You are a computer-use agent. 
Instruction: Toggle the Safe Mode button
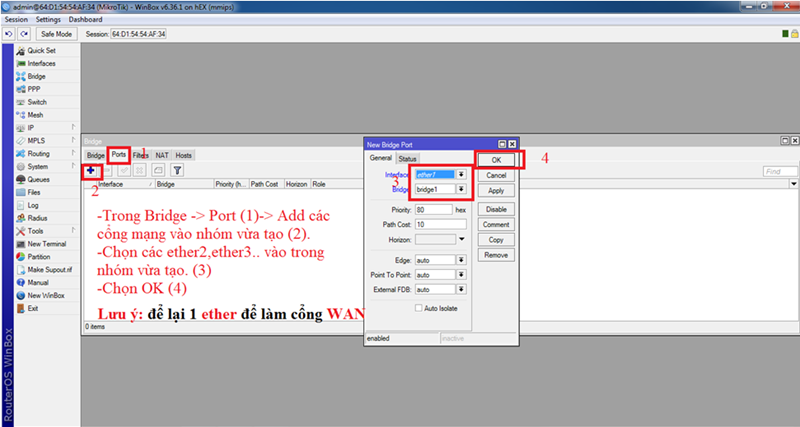(56, 34)
